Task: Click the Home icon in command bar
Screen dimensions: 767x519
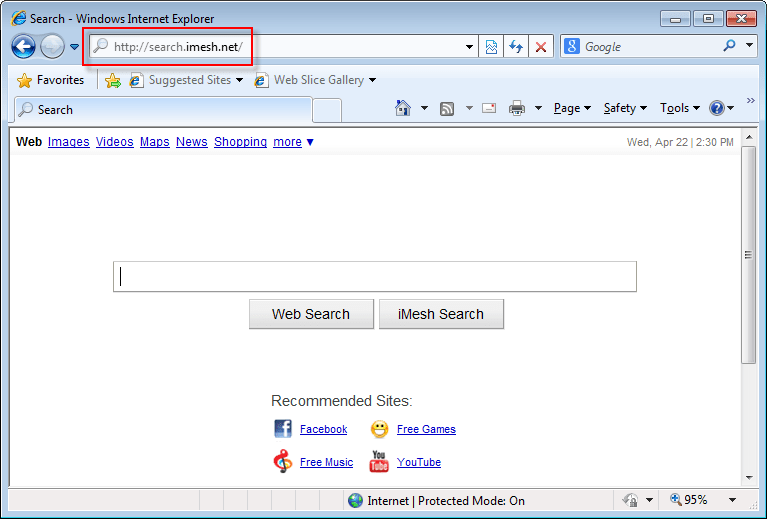Action: (403, 108)
